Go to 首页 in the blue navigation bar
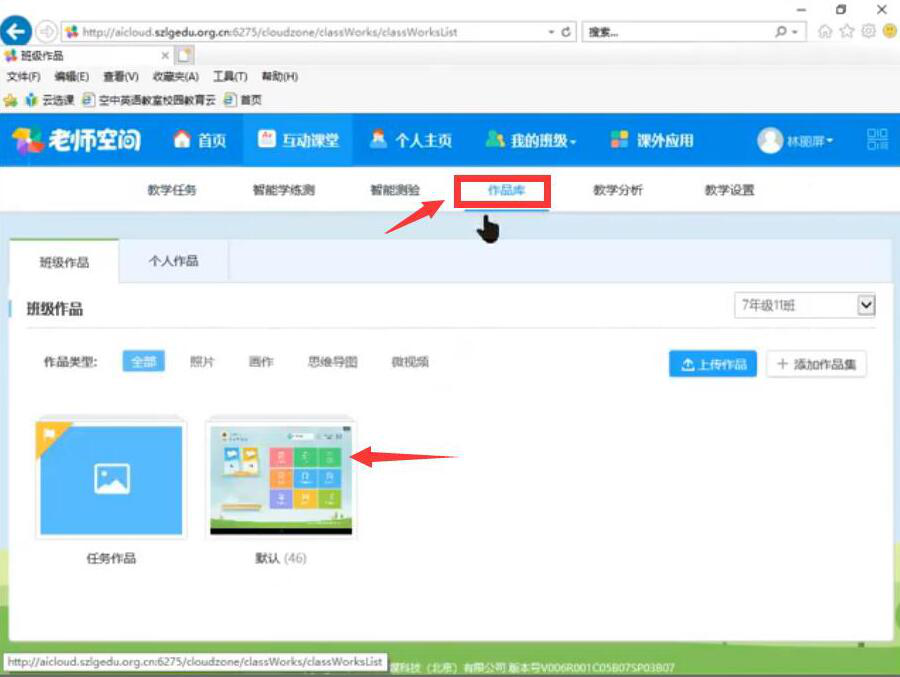900x677 pixels. coord(200,140)
